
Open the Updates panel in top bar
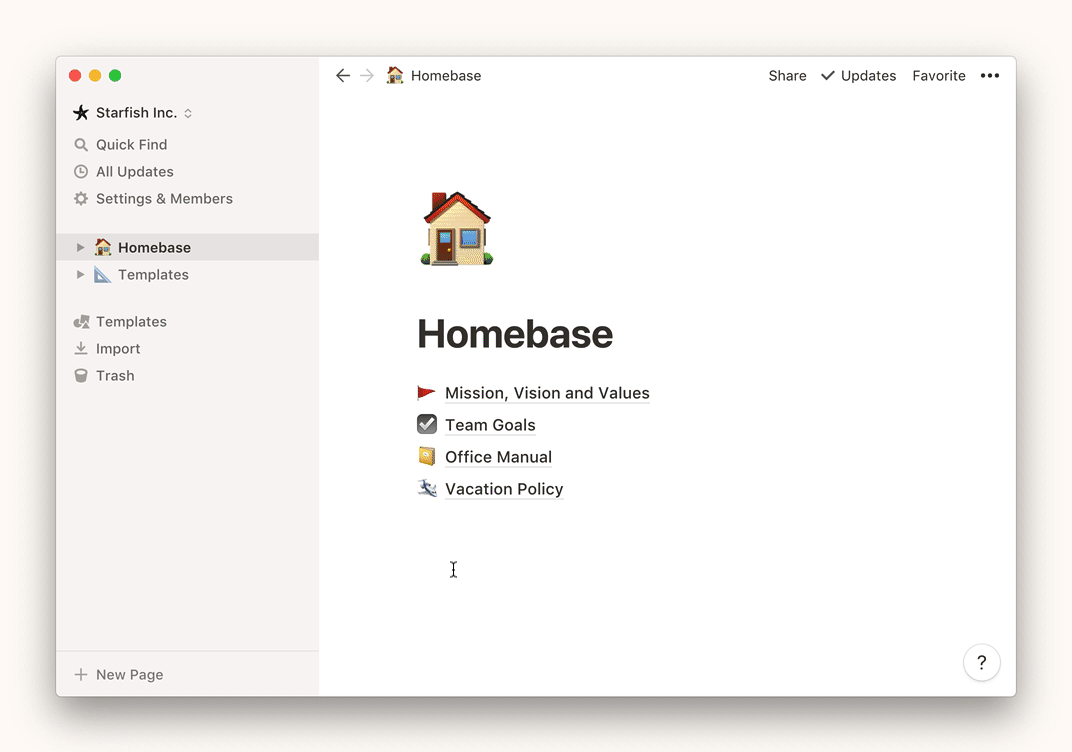[858, 76]
